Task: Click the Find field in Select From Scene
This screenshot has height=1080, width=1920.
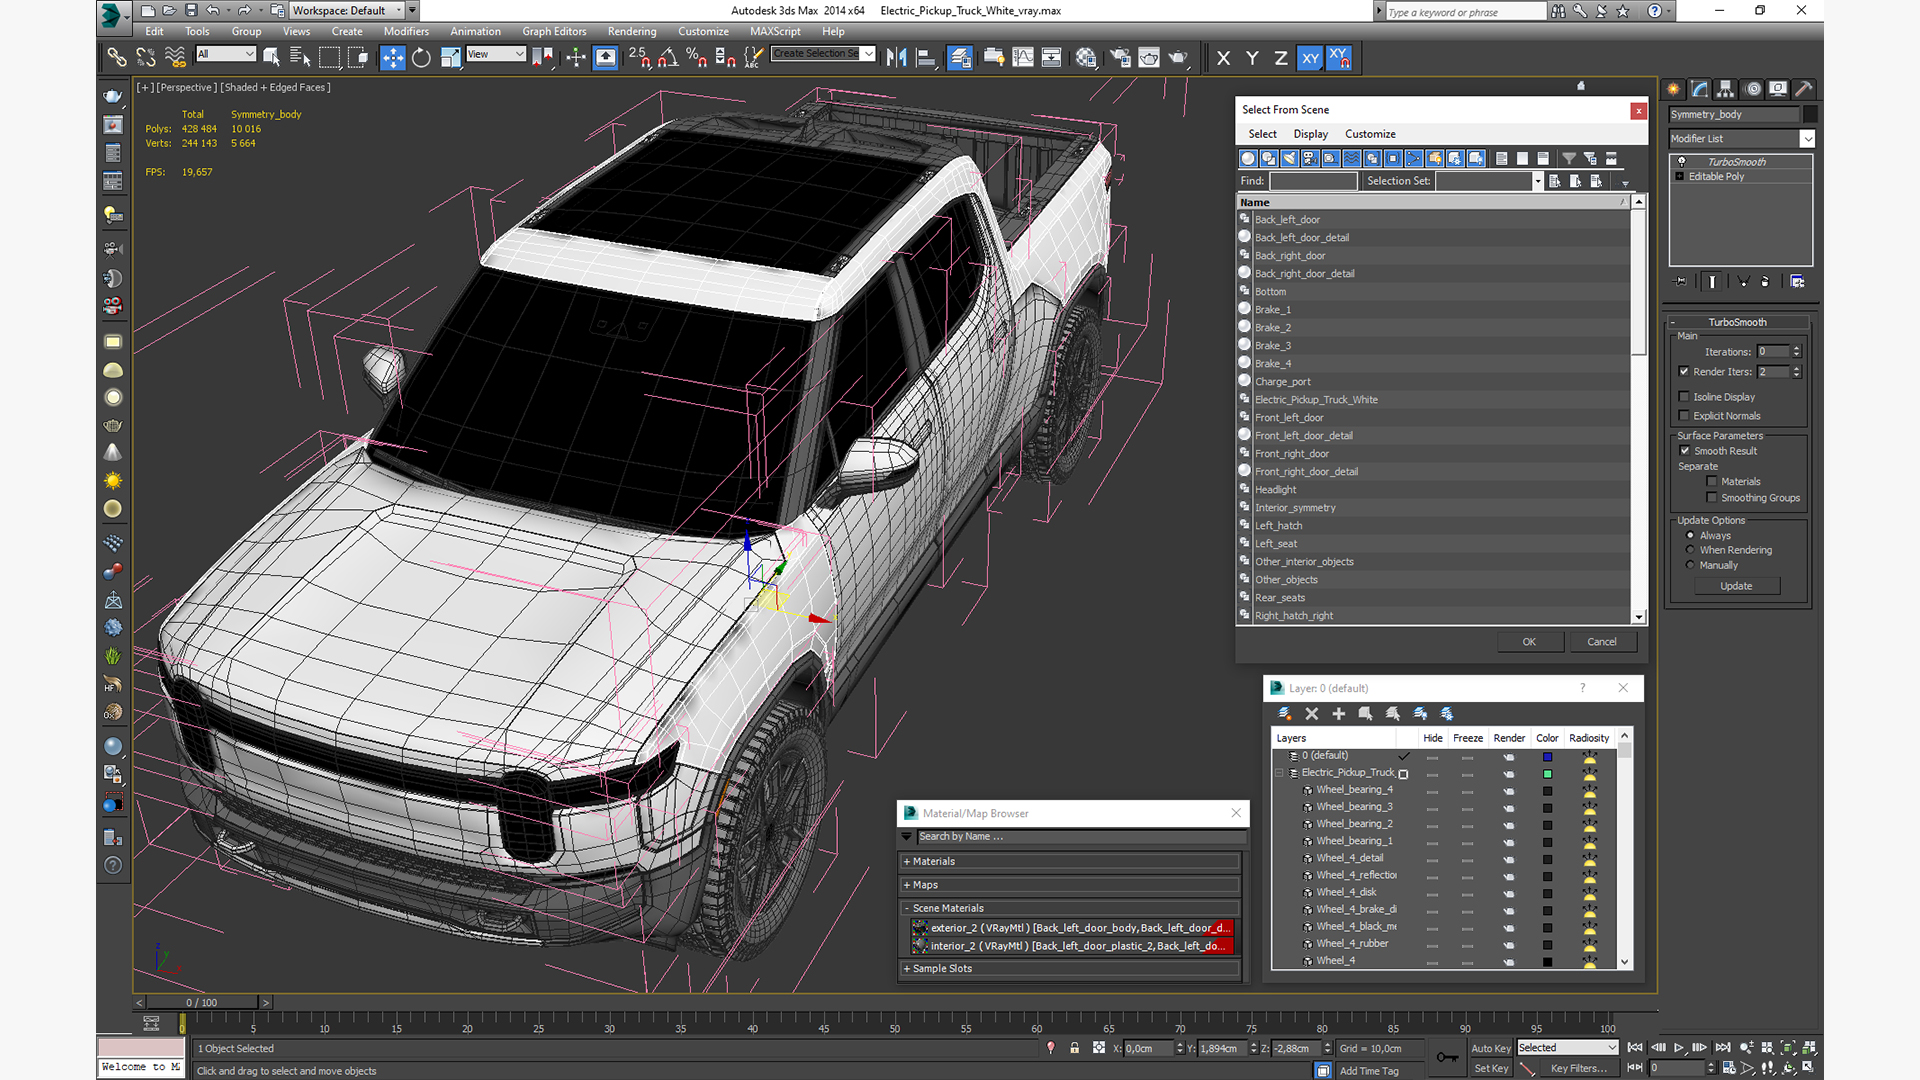Action: 1313,181
